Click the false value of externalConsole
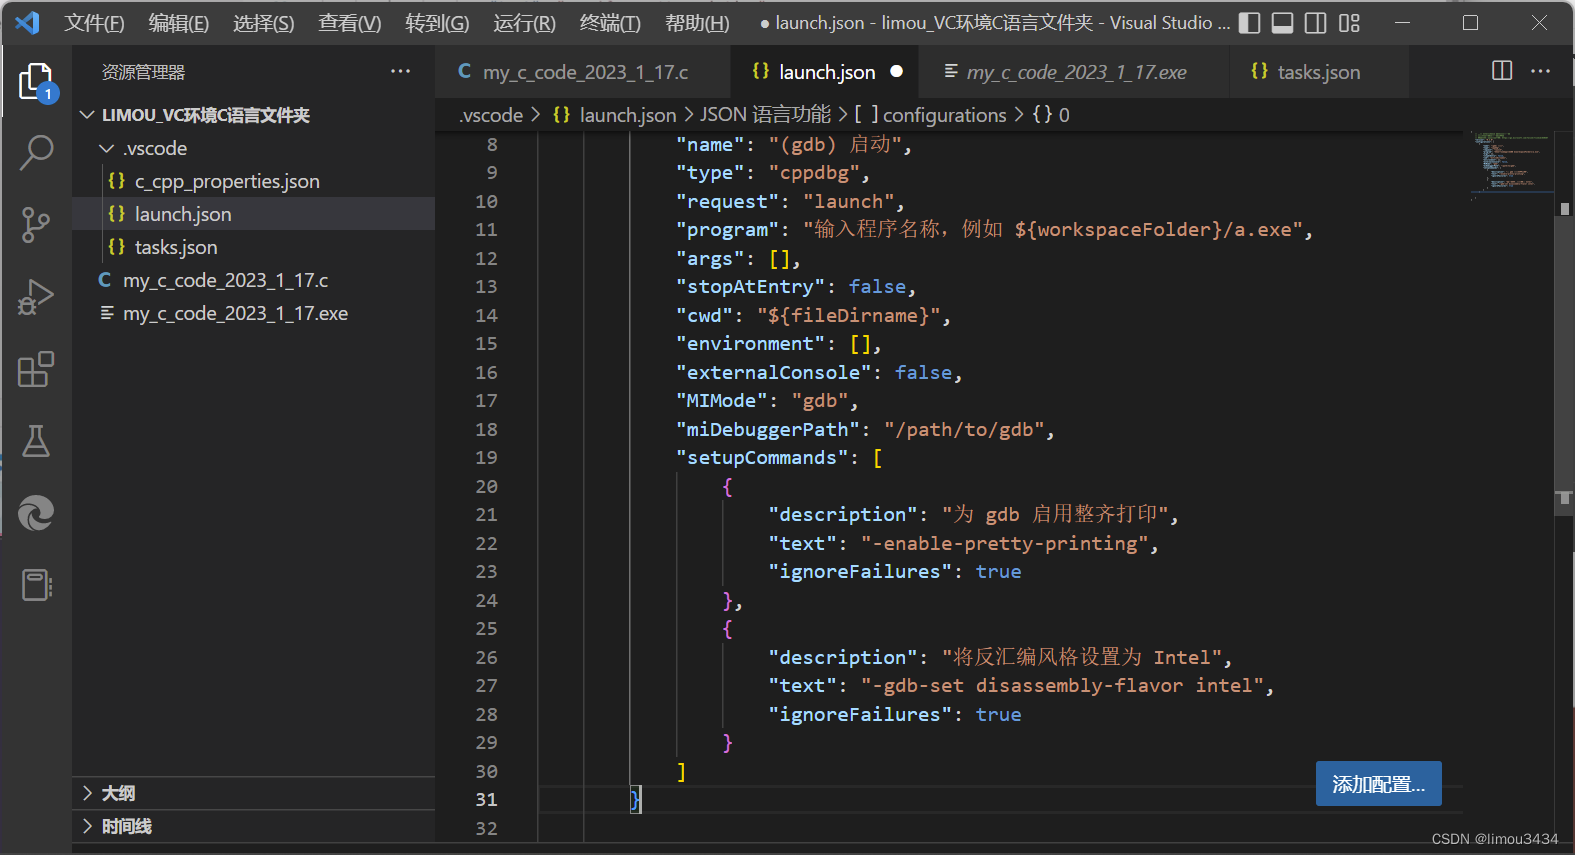The width and height of the screenshot is (1575, 855). click(x=923, y=373)
